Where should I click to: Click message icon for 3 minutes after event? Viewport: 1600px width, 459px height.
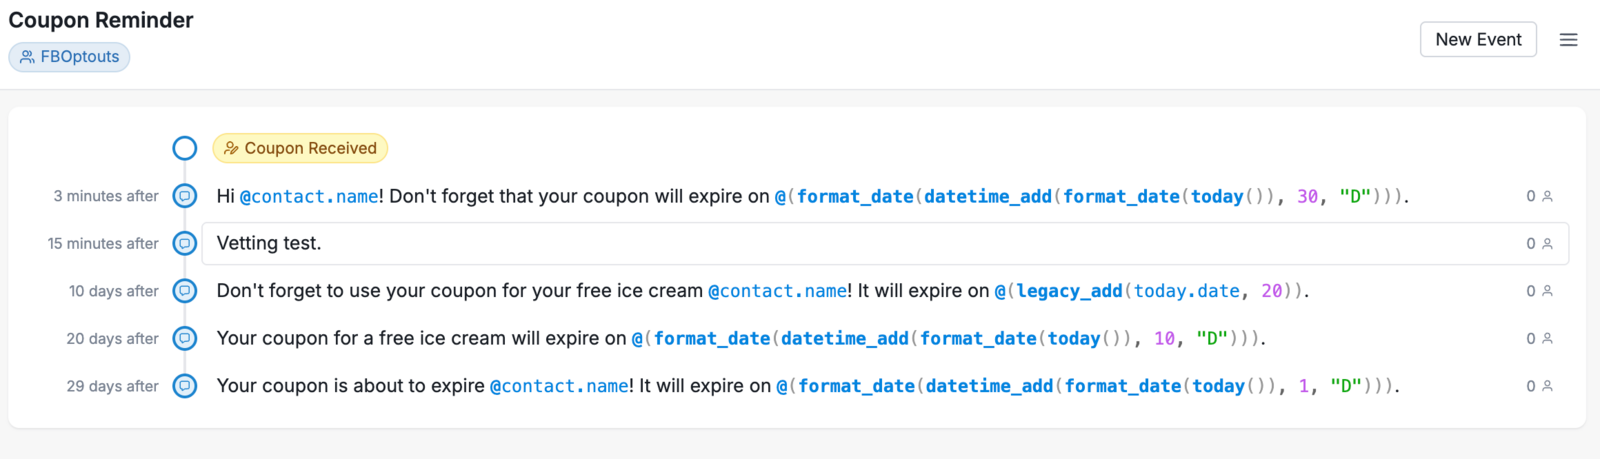tap(185, 196)
